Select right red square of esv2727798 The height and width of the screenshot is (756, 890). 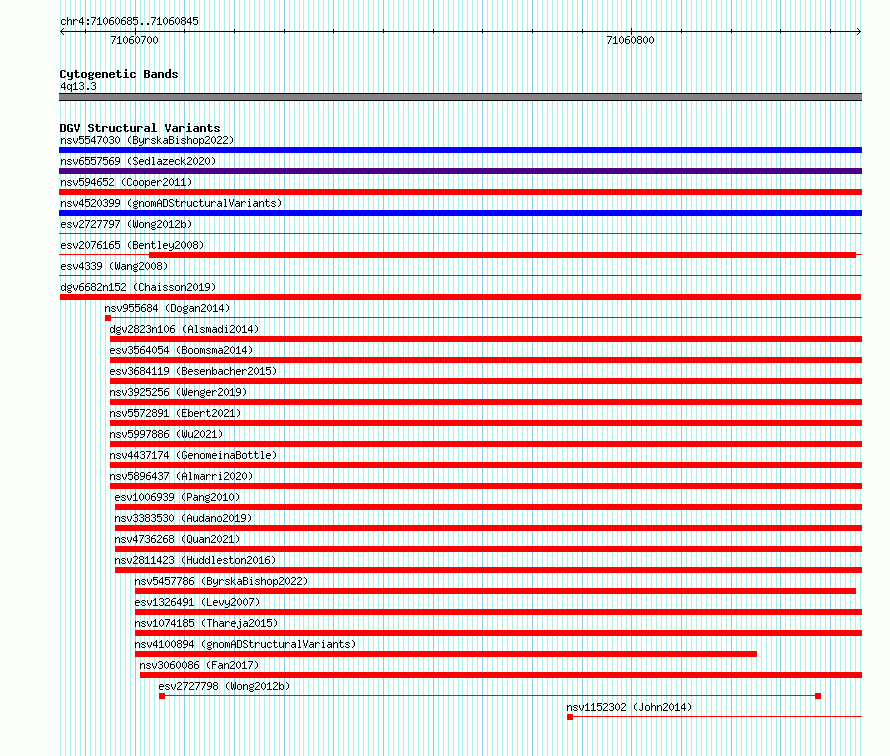point(818,696)
